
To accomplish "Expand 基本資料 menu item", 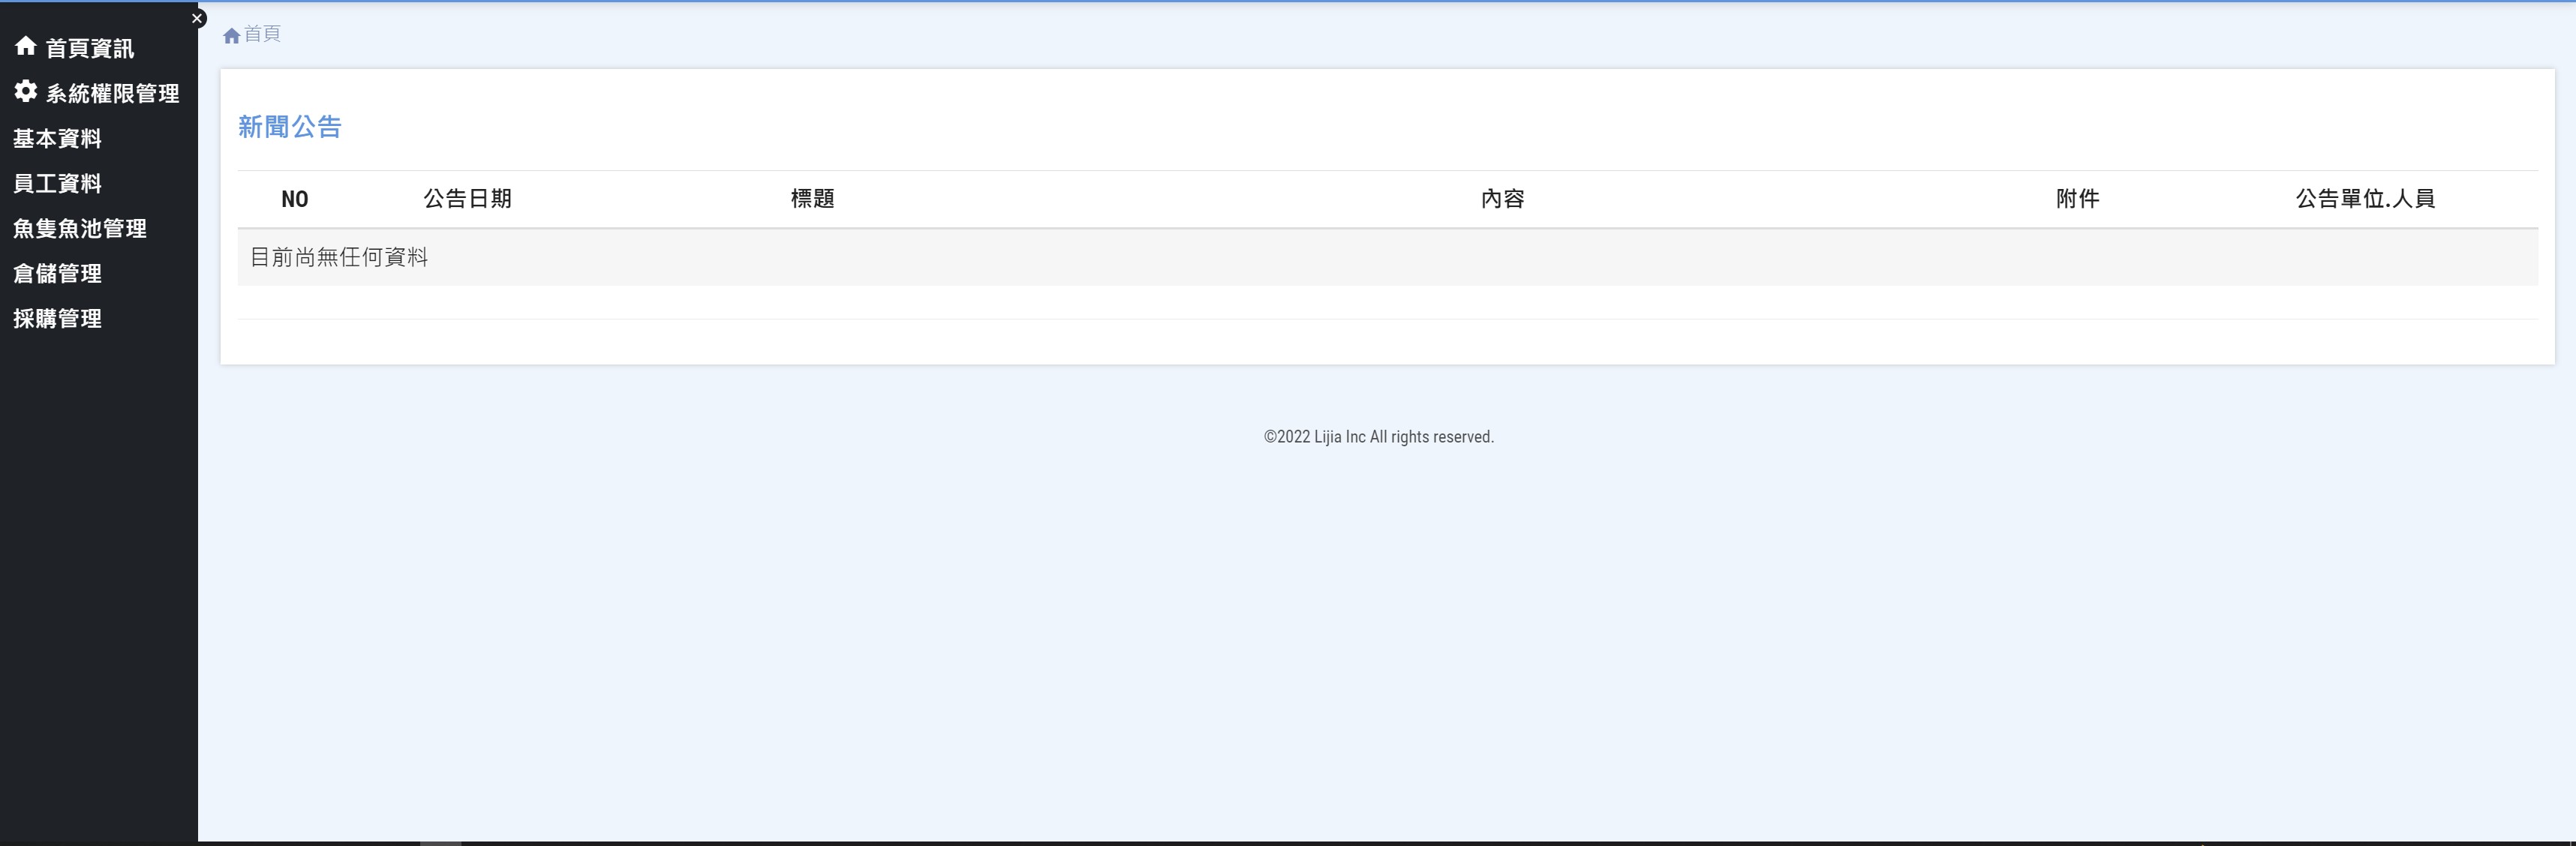I will [x=57, y=138].
